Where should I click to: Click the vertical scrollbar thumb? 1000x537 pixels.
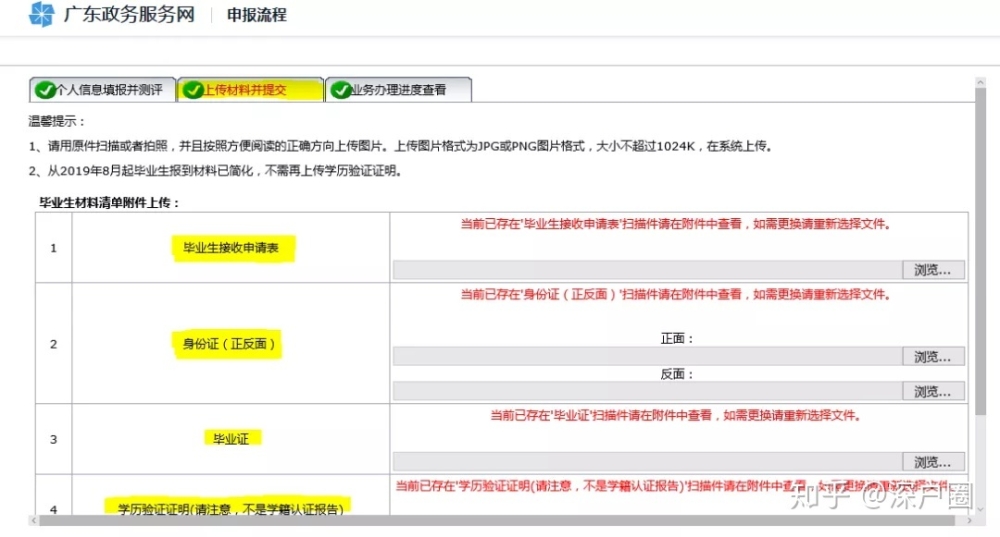[x=980, y=252]
